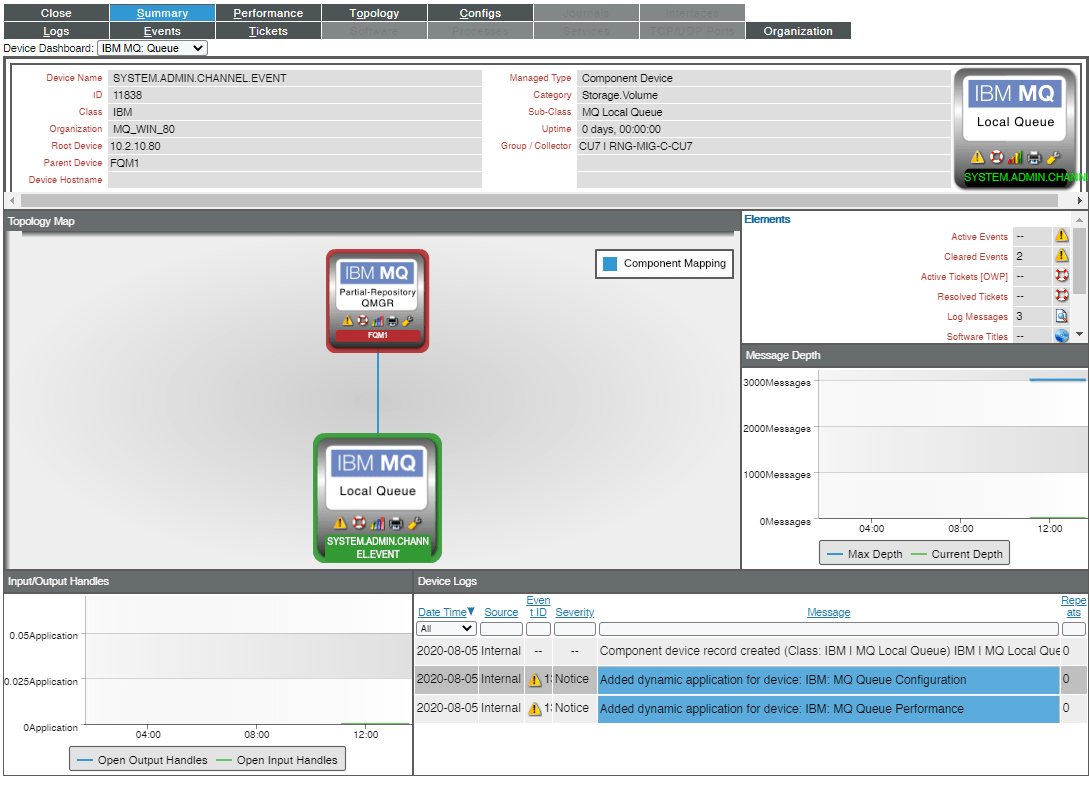The height and width of the screenshot is (789, 1090).
Task: Open Cleared Events icon in Elements panel
Action: click(1061, 256)
